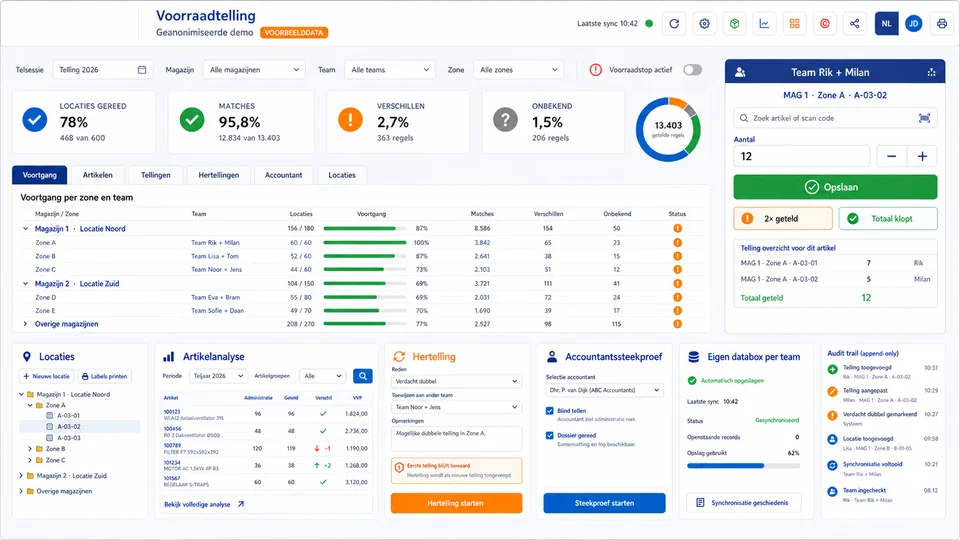Click the Nieuwe locatie button

coord(47,377)
